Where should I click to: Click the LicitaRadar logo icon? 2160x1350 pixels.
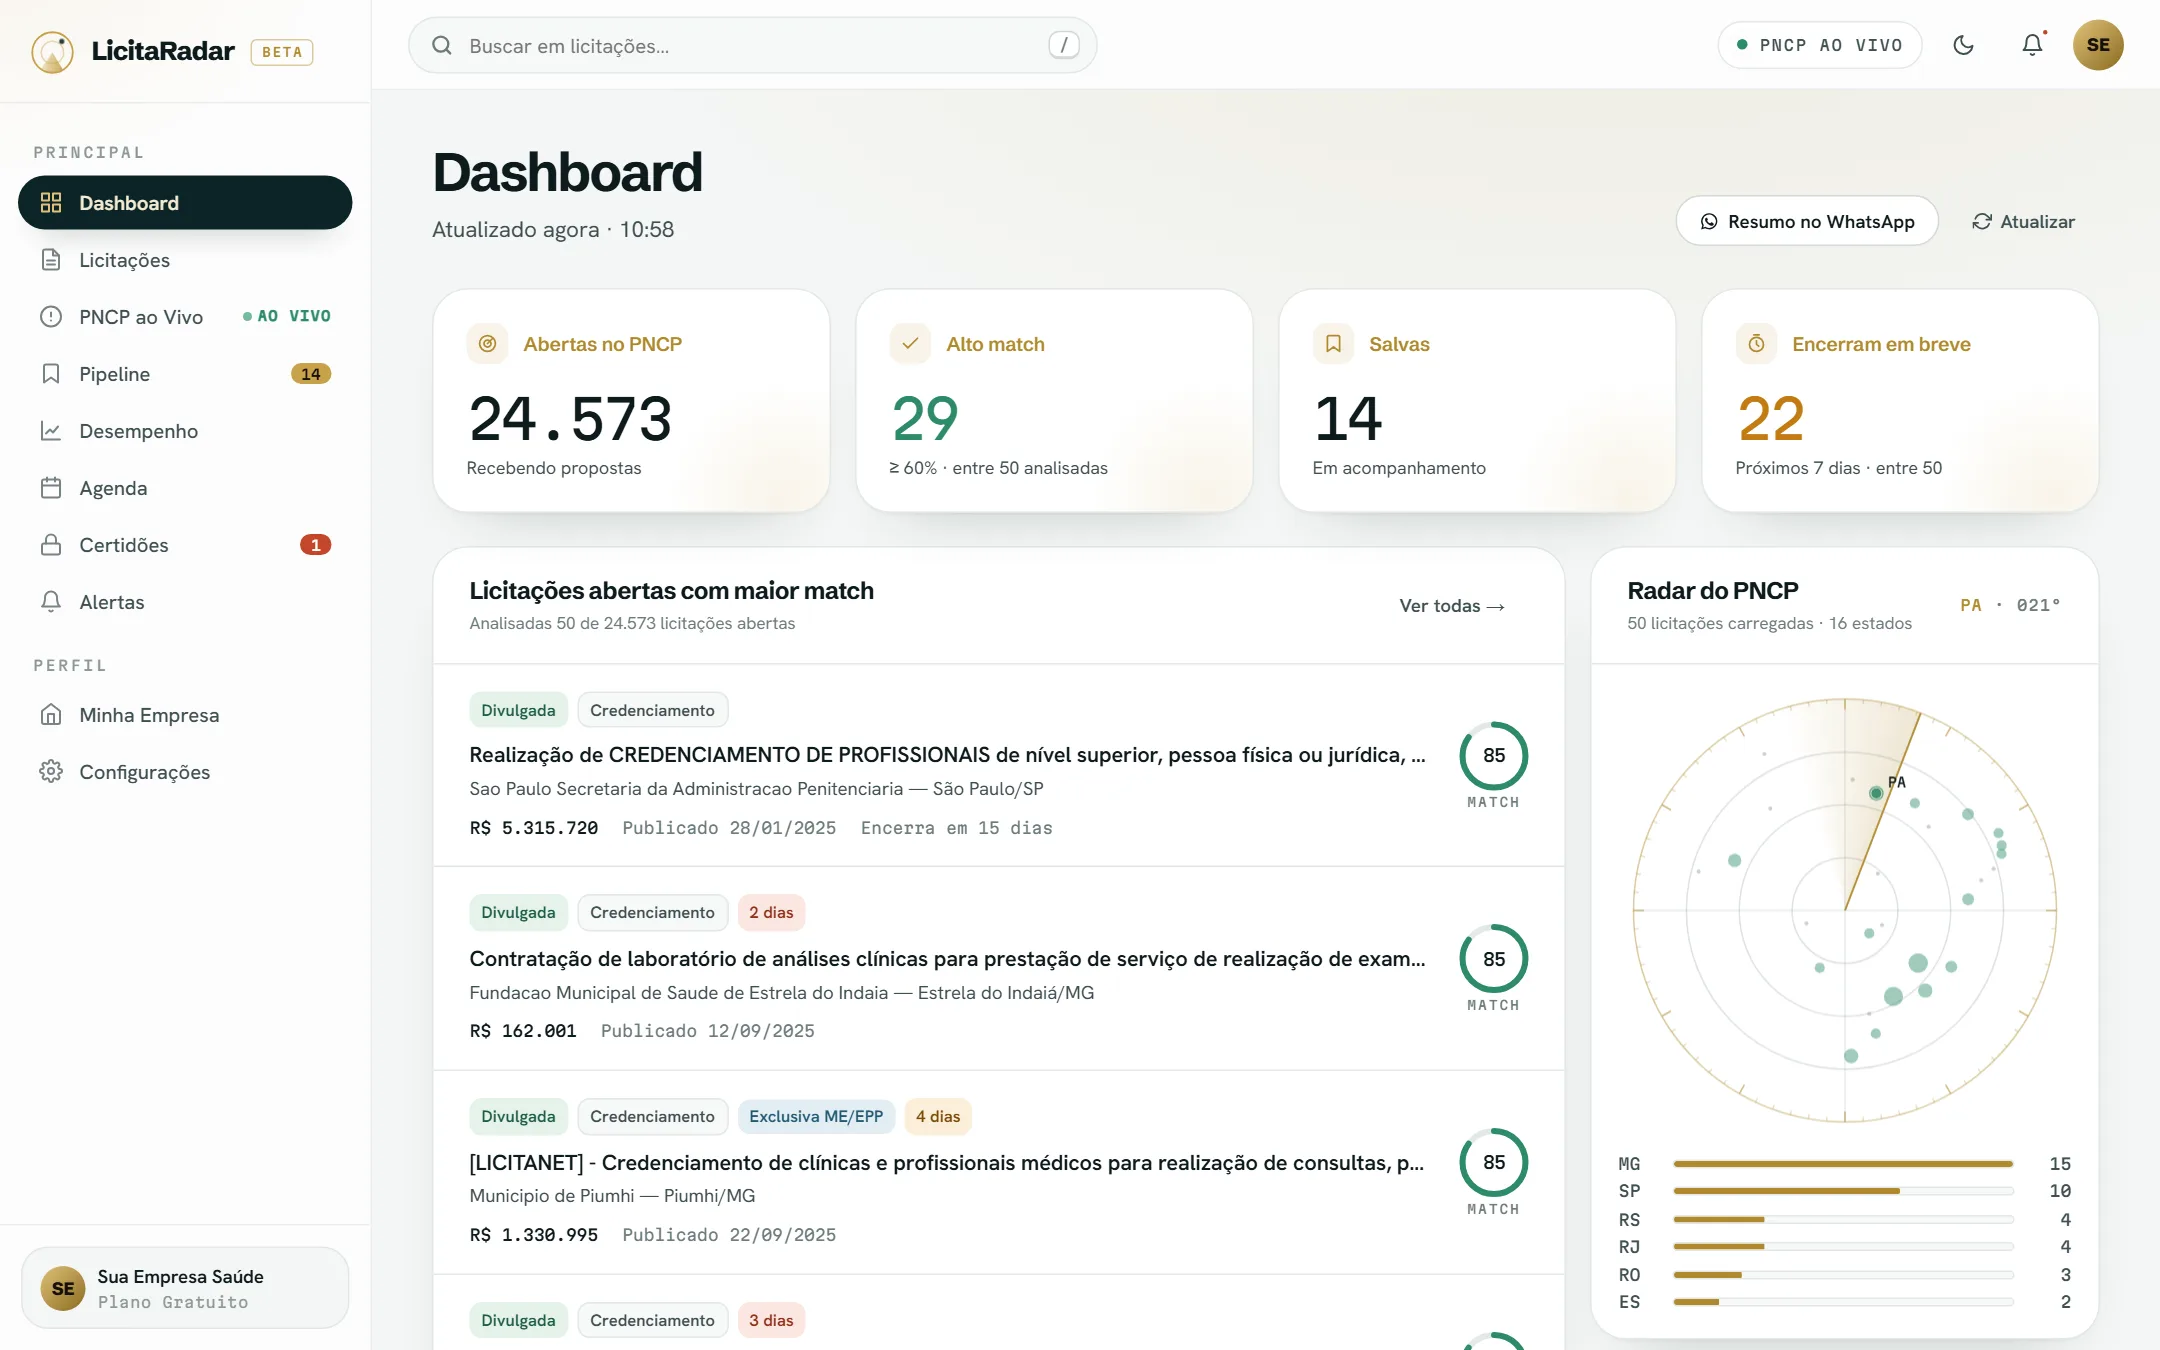[x=52, y=51]
